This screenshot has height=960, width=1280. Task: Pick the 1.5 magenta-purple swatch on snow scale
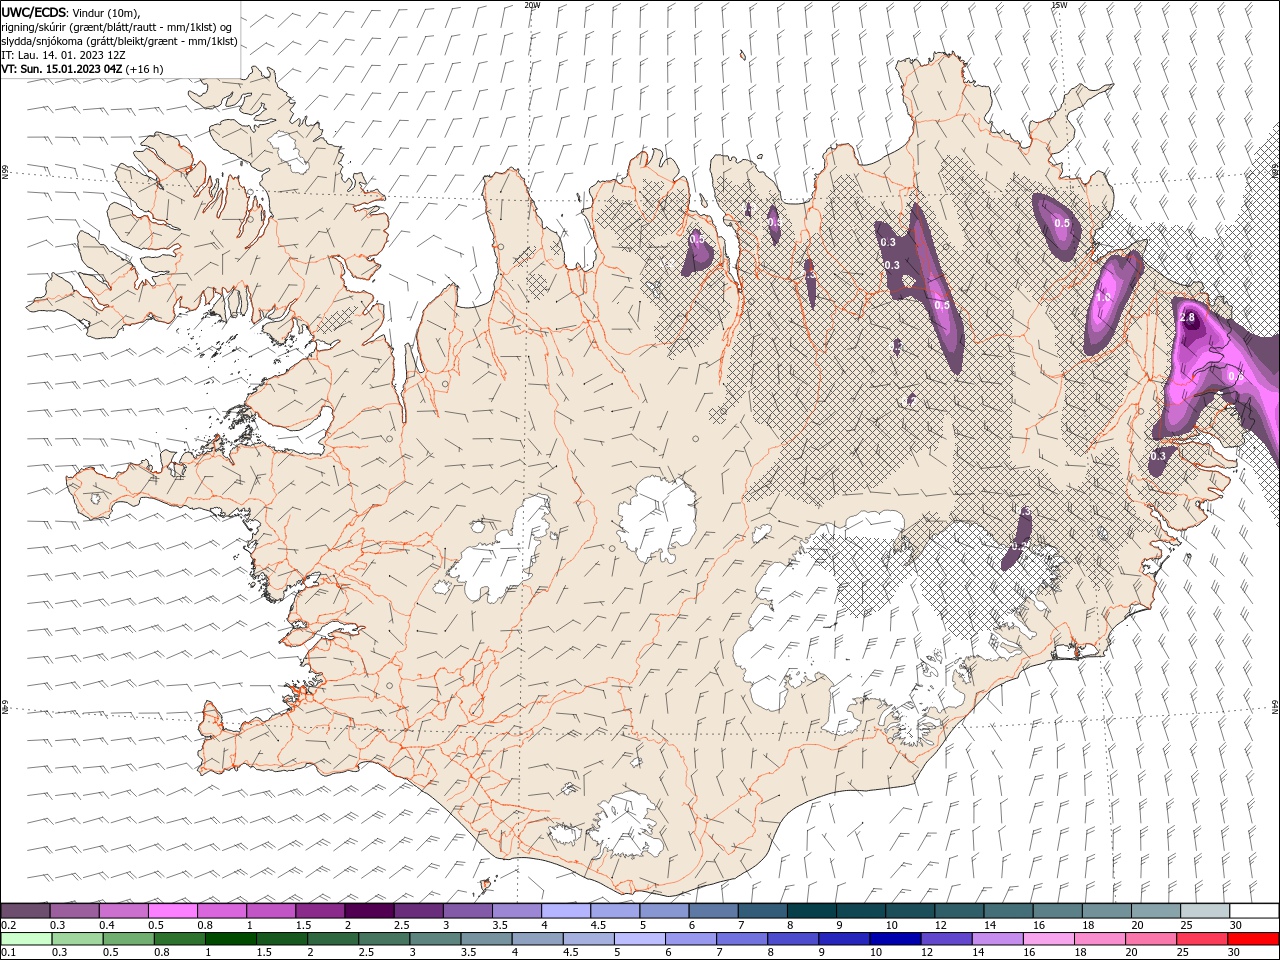tap(320, 911)
